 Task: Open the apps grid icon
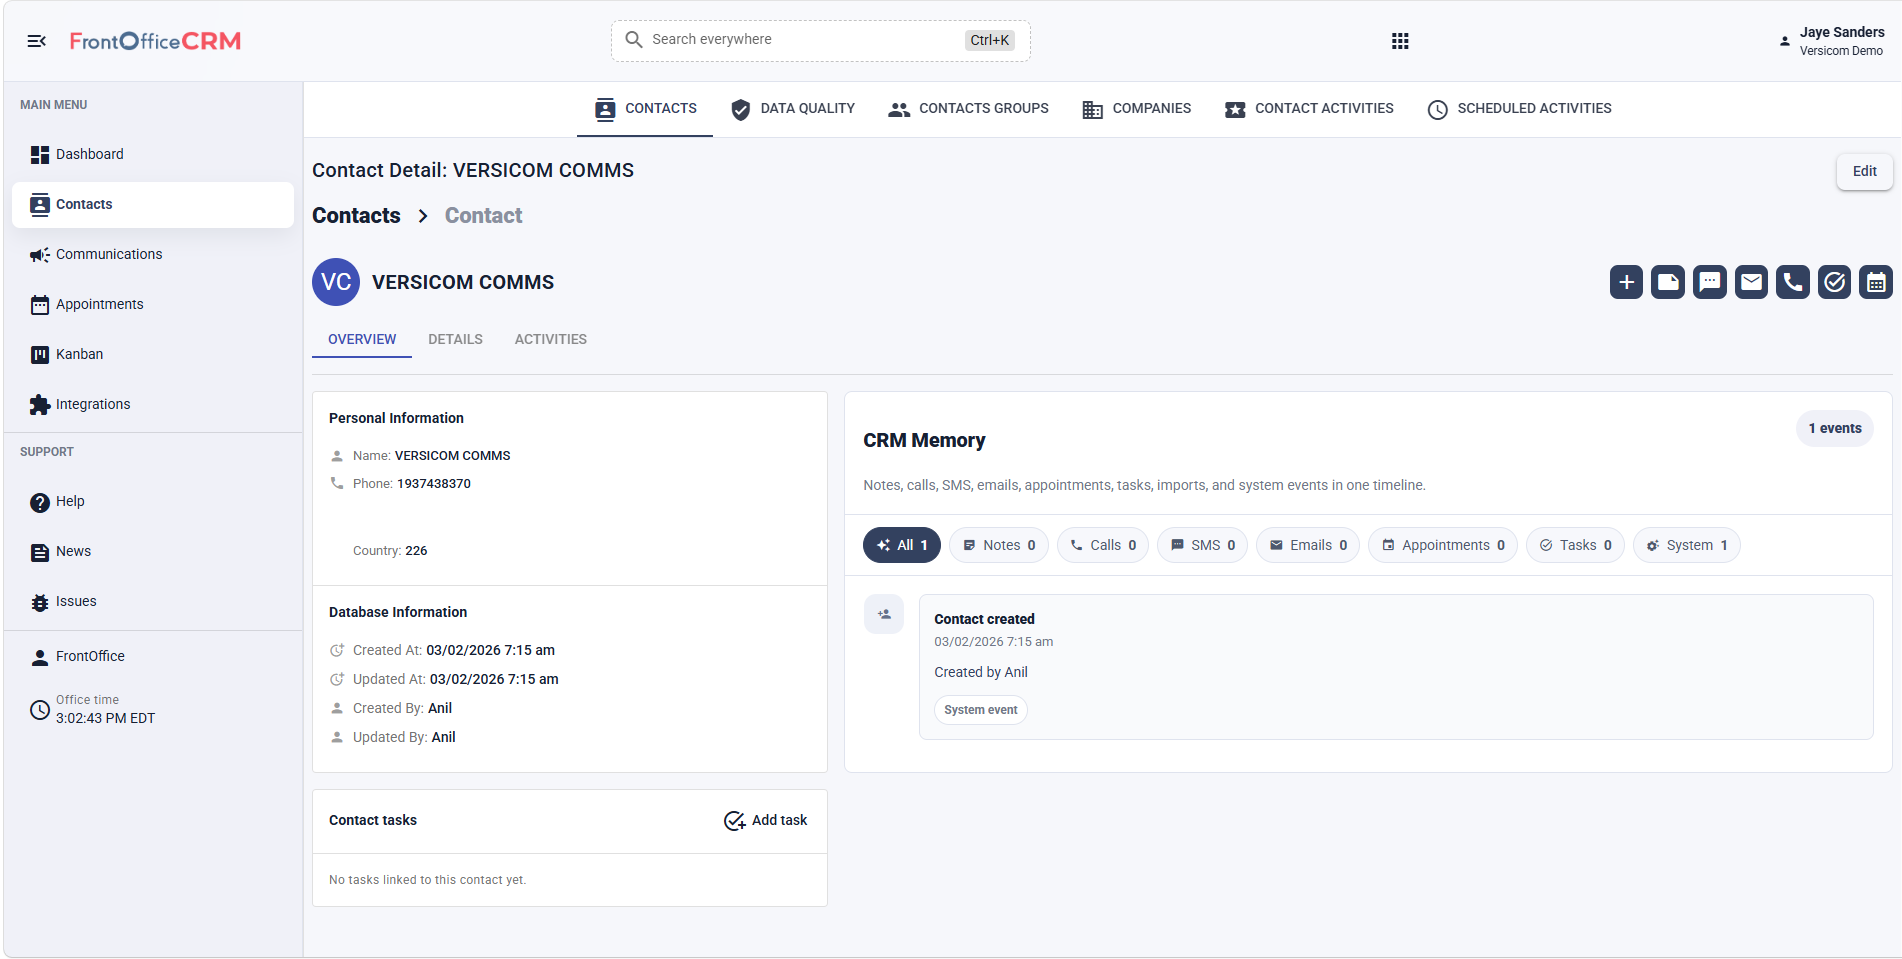[x=1400, y=41]
